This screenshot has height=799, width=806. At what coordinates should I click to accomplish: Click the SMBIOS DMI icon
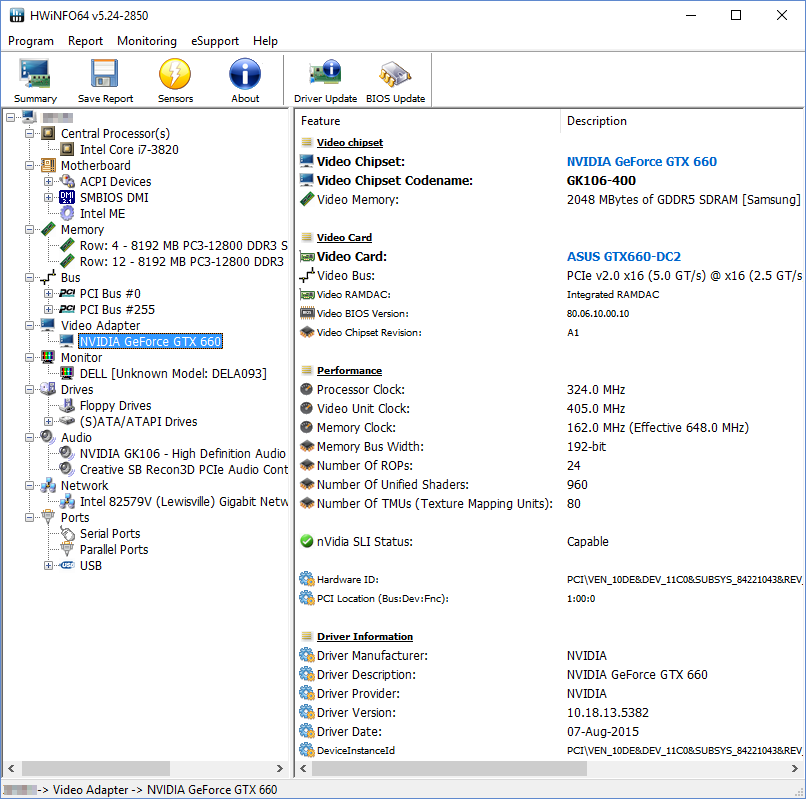pyautogui.click(x=67, y=197)
